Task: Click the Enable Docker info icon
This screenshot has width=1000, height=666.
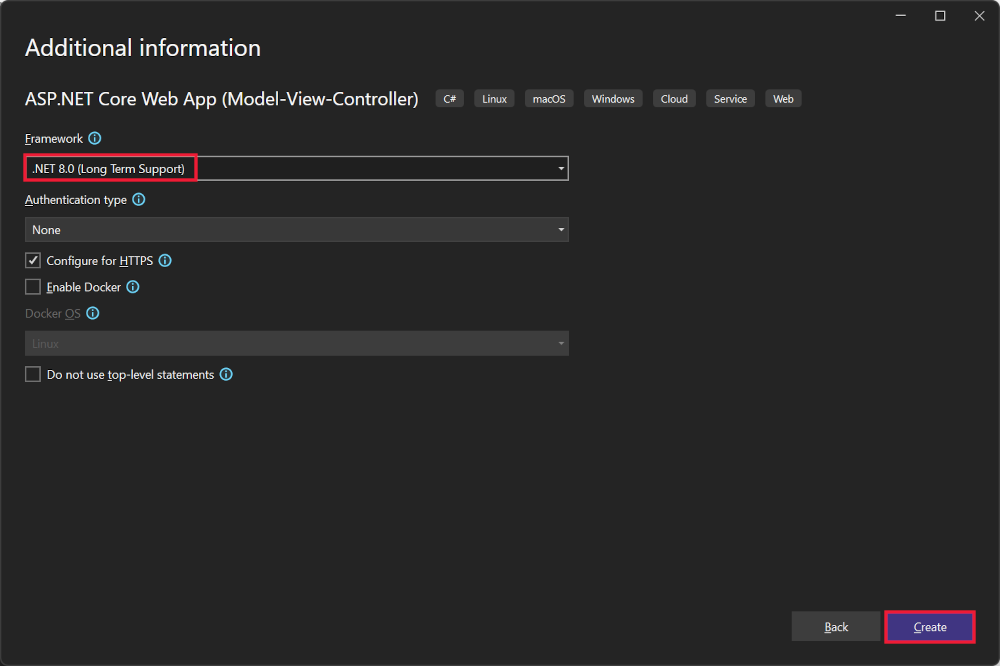Action: pyautogui.click(x=132, y=287)
